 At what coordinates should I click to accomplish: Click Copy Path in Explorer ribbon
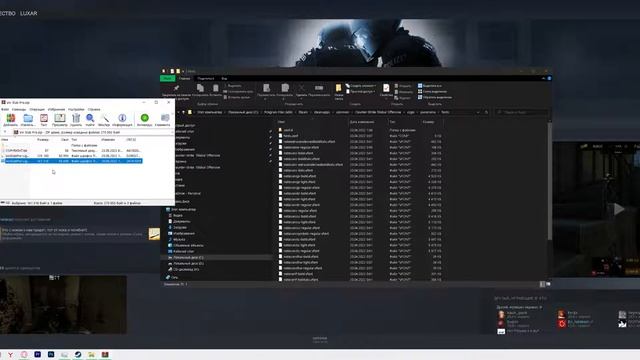pos(238,91)
